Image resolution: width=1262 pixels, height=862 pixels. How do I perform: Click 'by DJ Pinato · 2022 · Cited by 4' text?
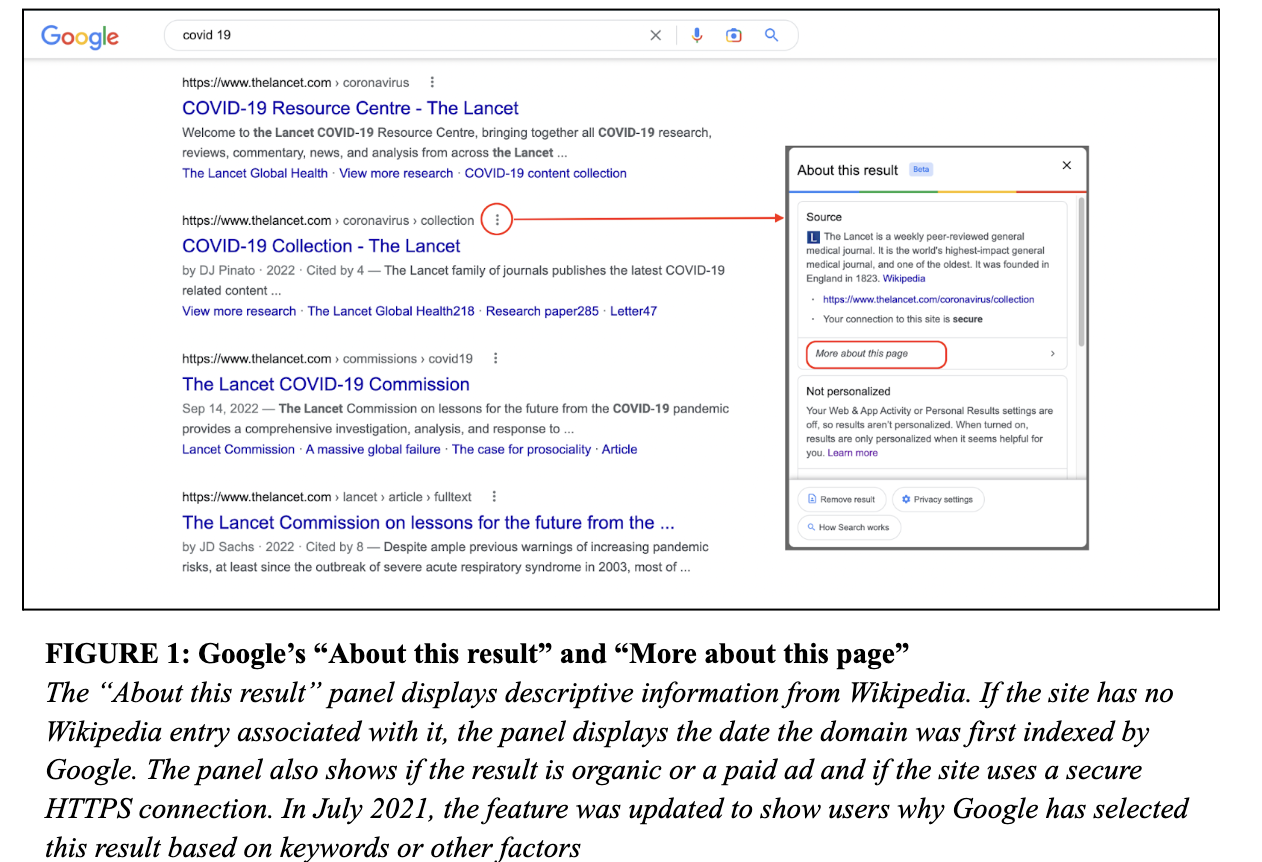pos(274,270)
